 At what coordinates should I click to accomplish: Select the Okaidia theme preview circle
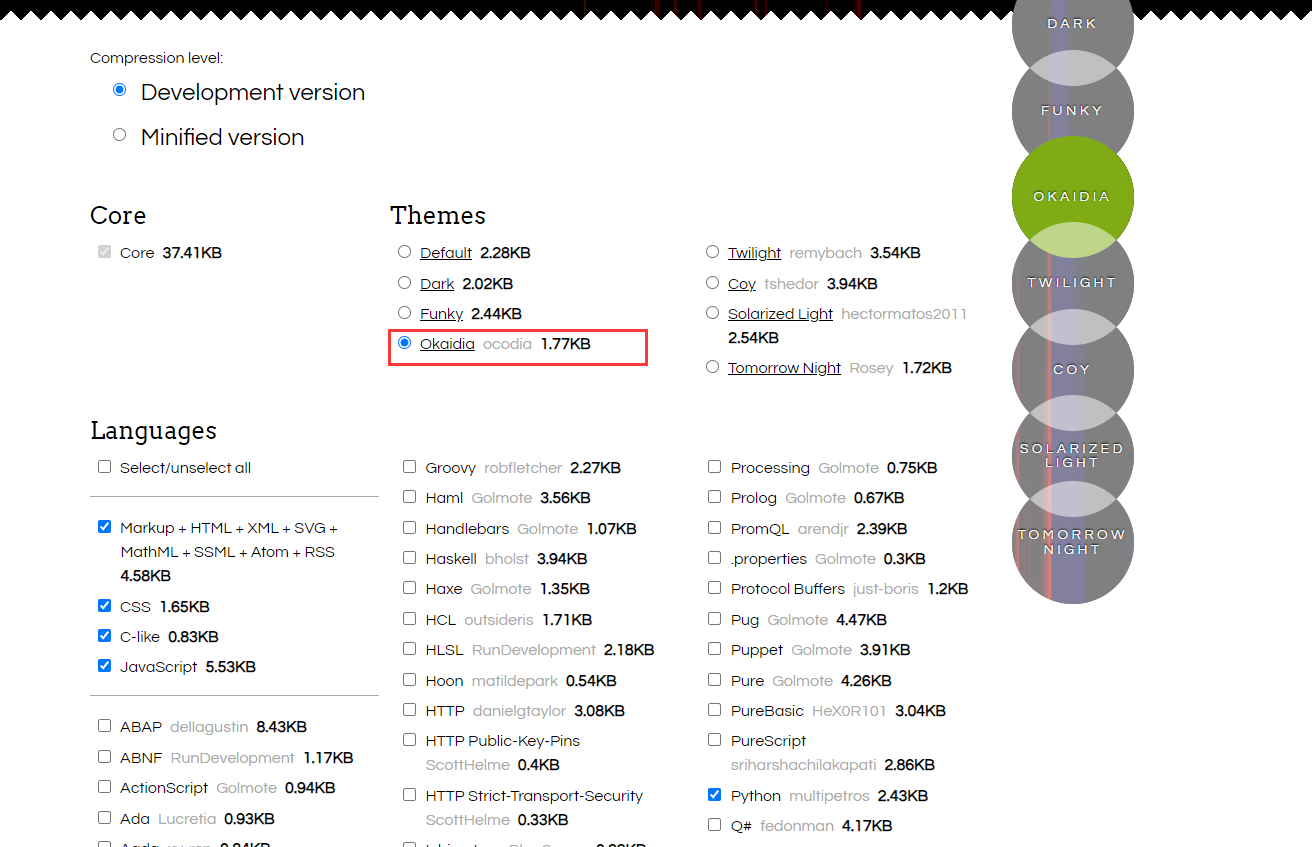coord(1072,197)
